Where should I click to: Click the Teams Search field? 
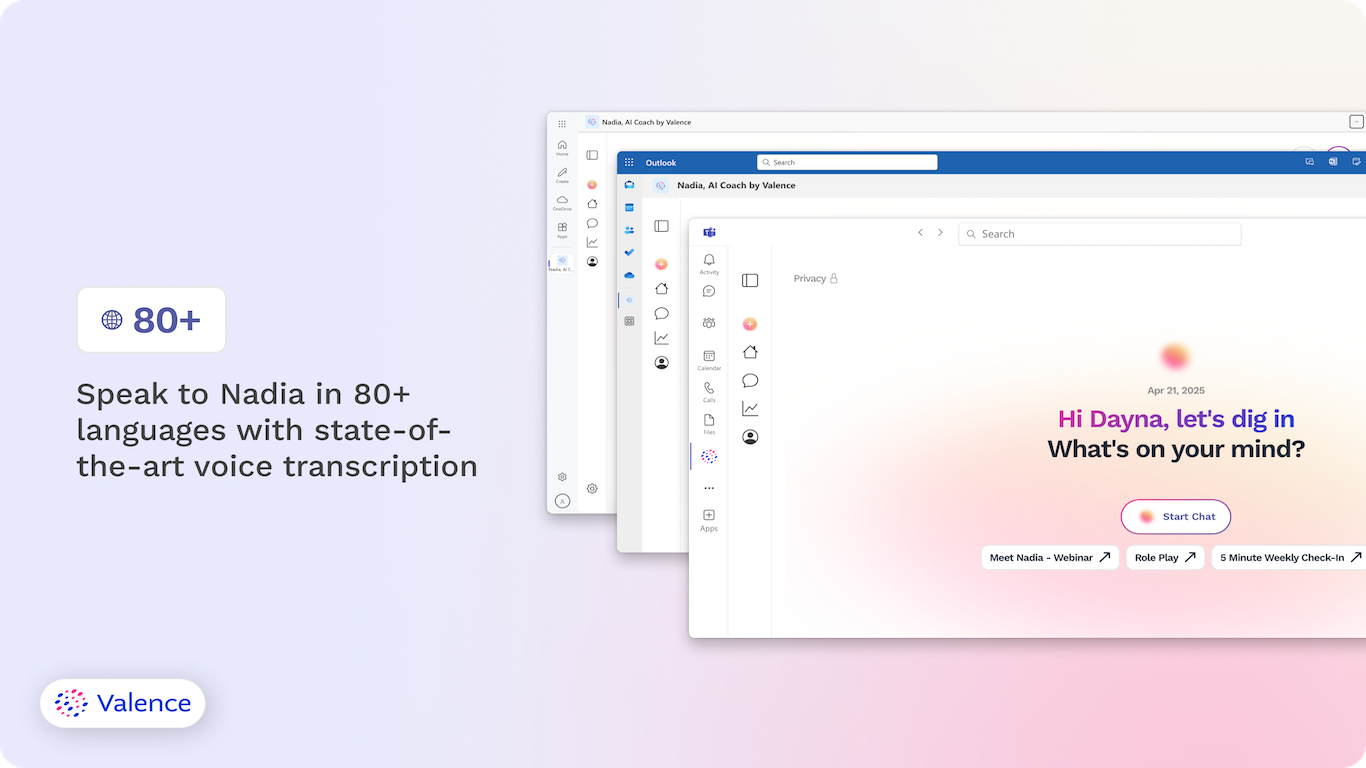tap(1100, 234)
